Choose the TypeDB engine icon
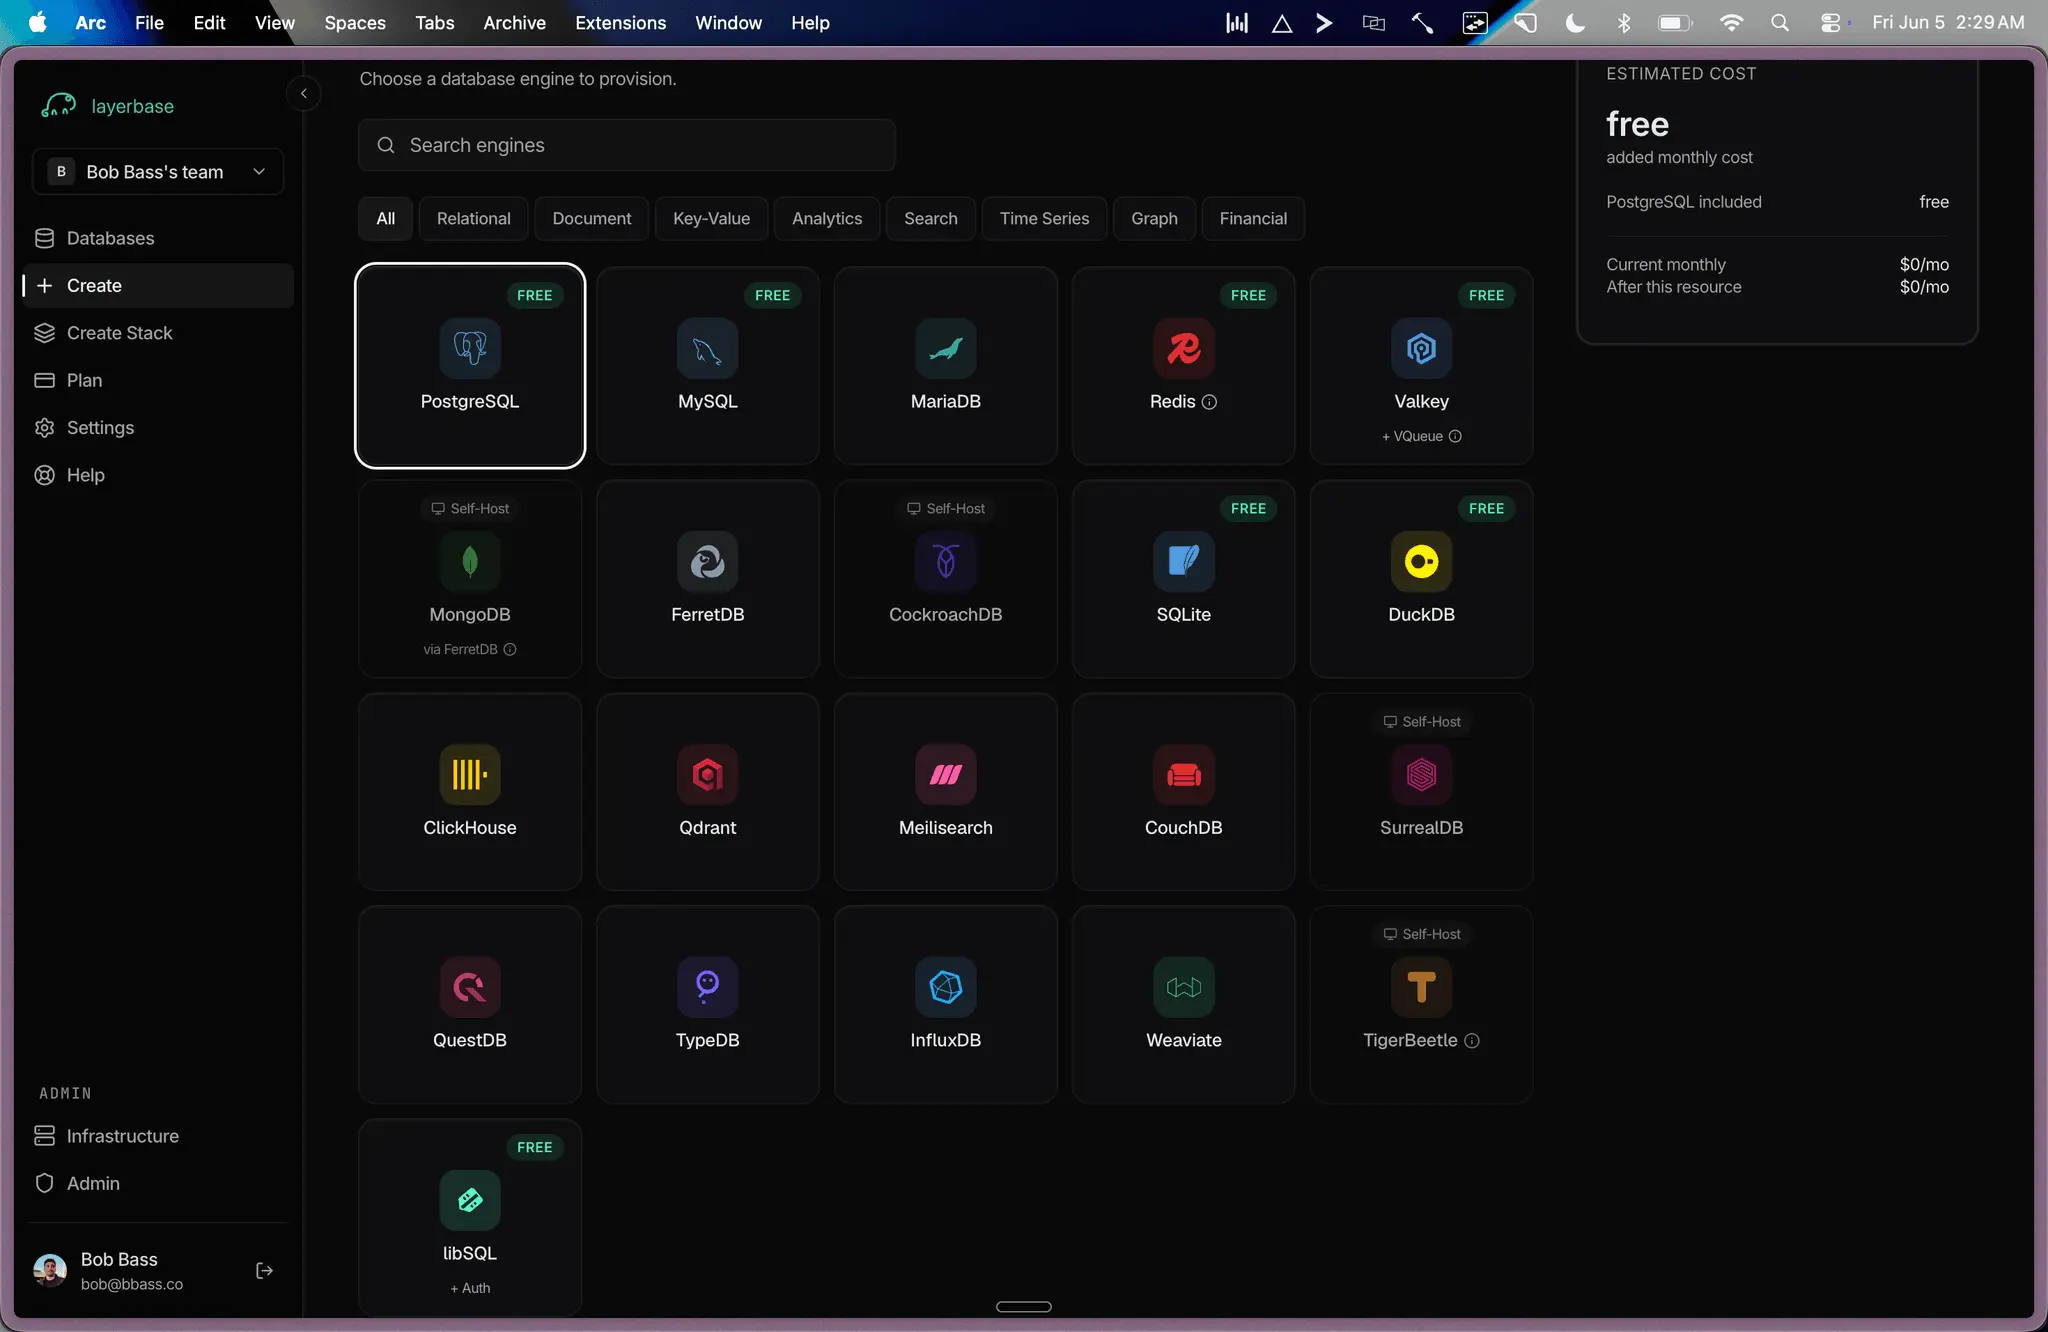2048x1332 pixels. [x=708, y=987]
